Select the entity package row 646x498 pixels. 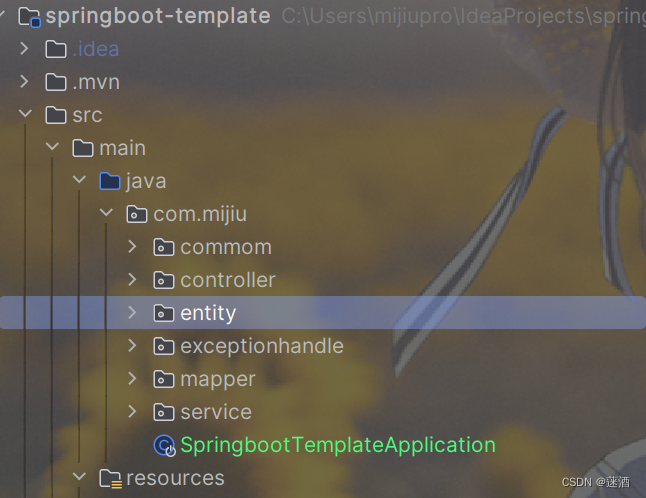pyautogui.click(x=323, y=312)
